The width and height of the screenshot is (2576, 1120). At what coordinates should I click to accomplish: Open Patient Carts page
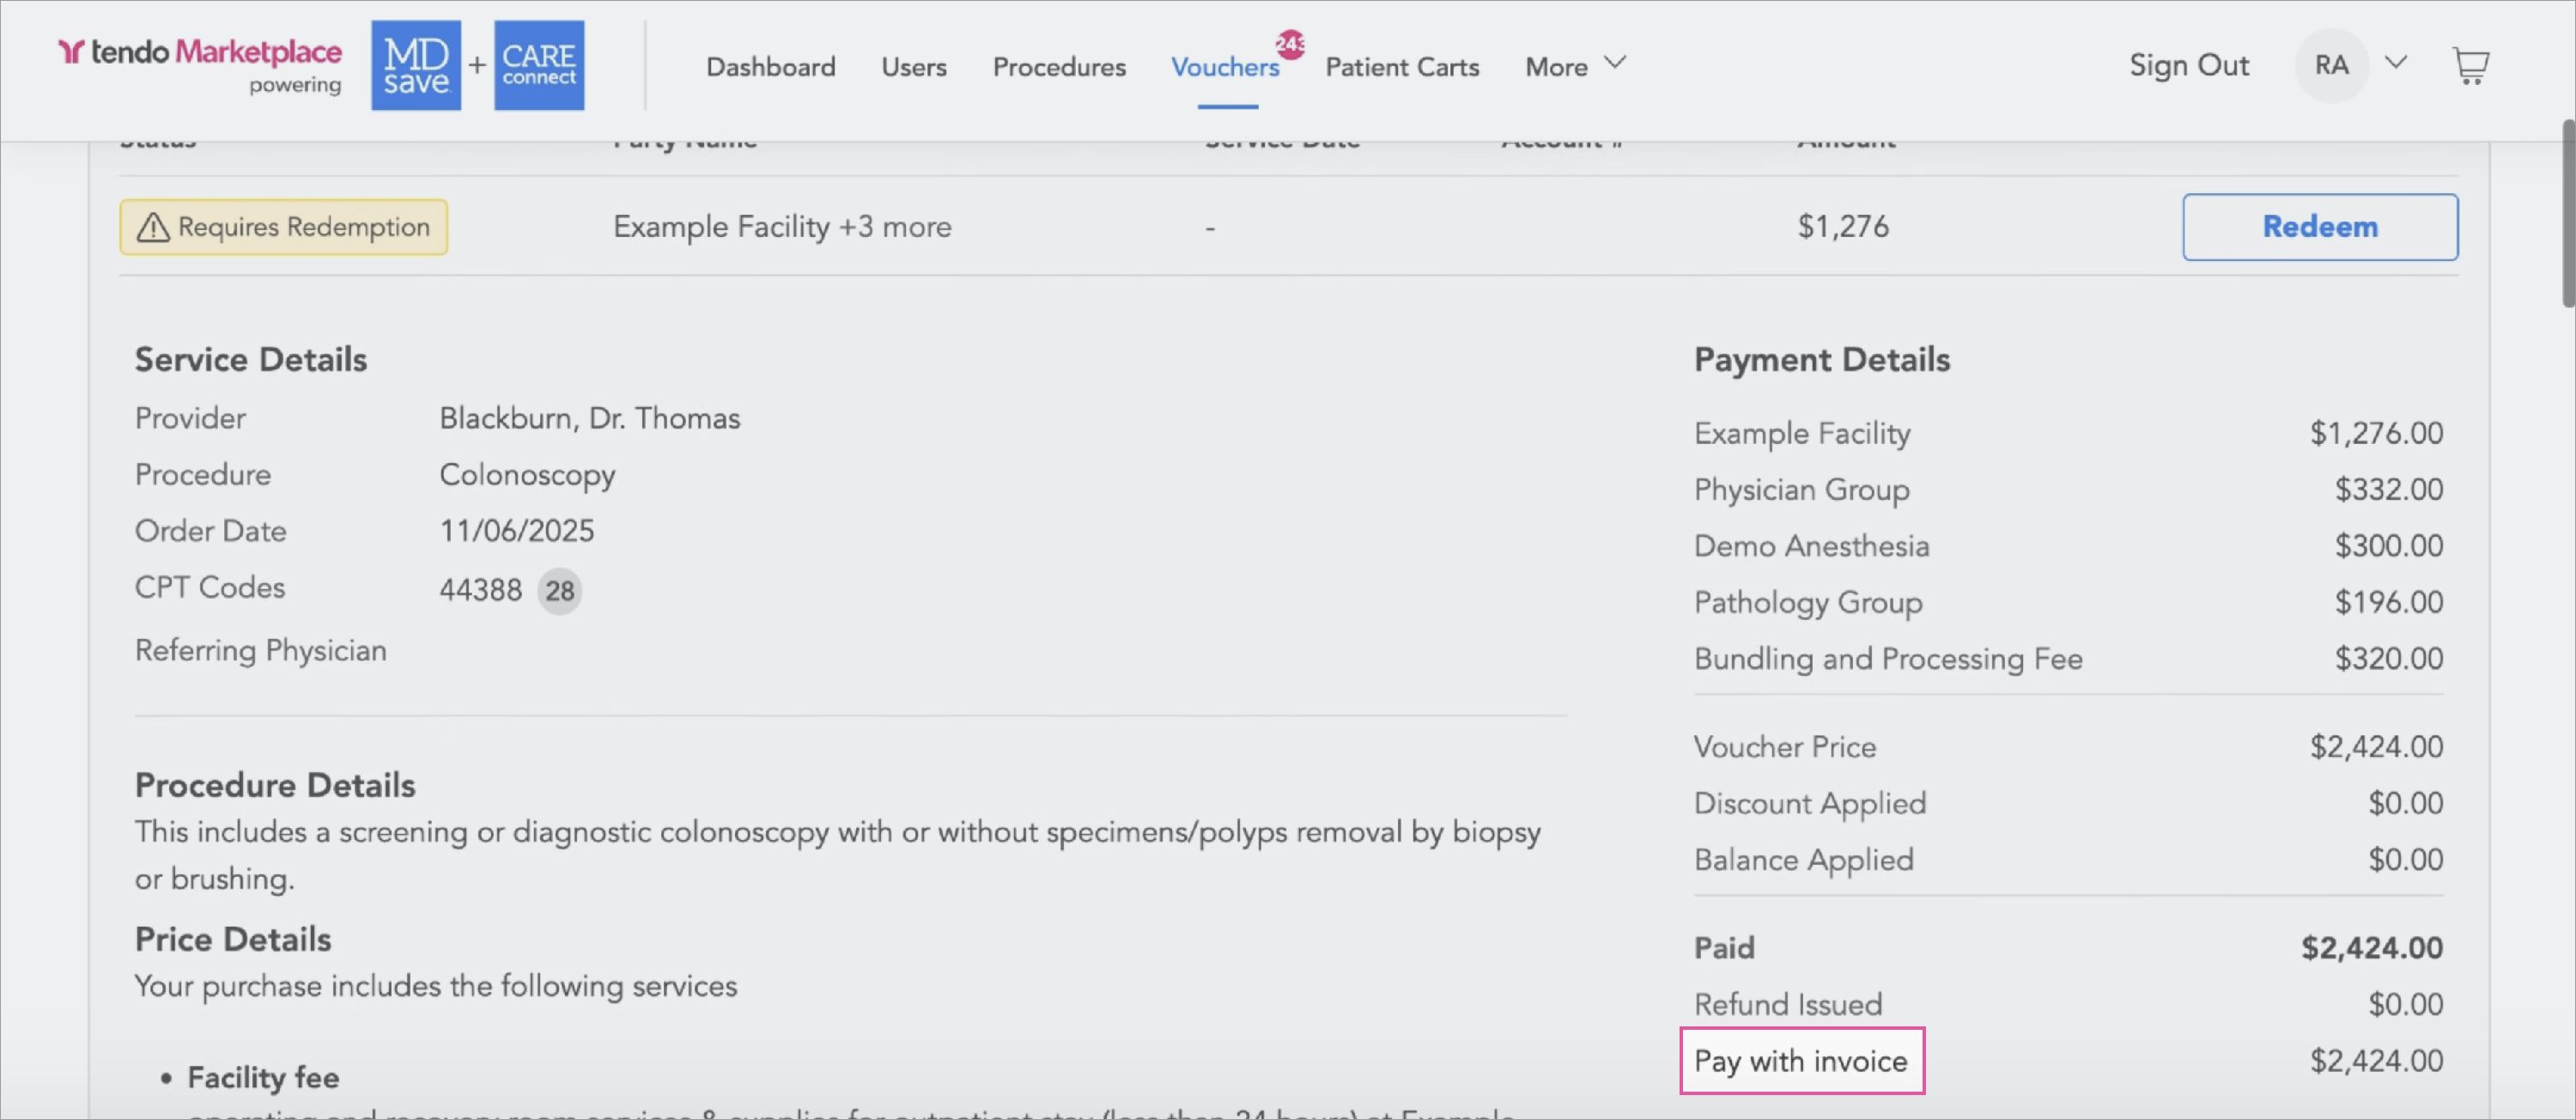[x=1401, y=67]
